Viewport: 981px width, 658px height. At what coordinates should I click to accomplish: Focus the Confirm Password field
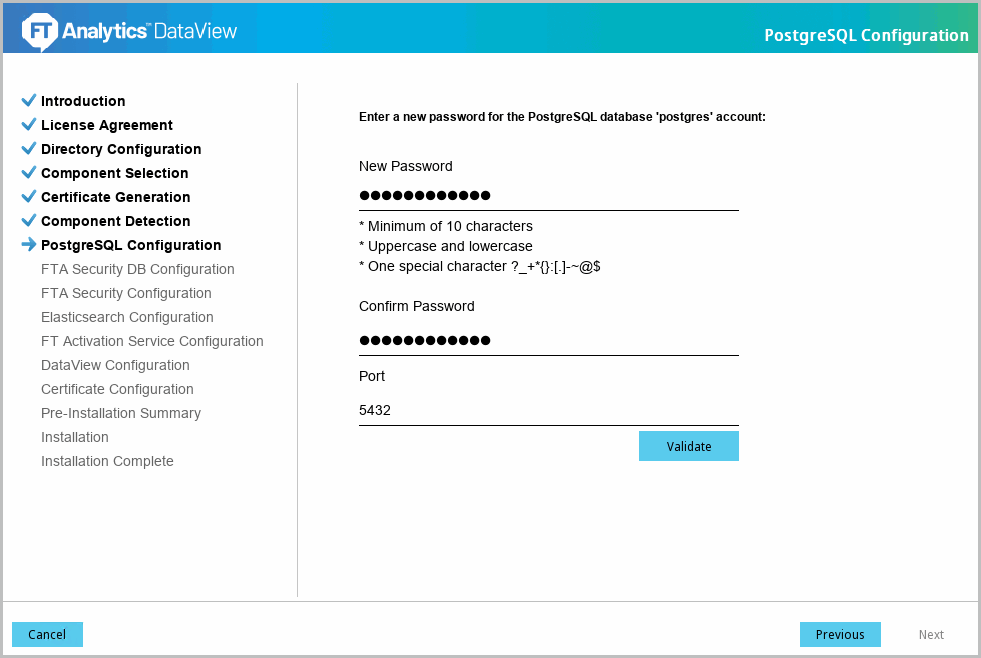pyautogui.click(x=548, y=340)
